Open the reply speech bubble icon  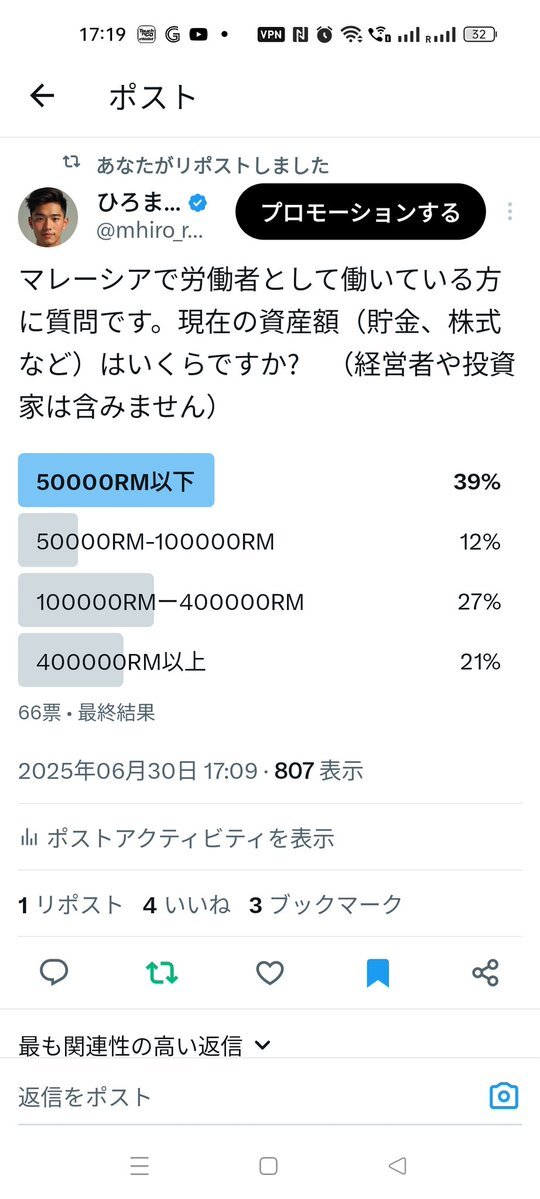tap(54, 972)
